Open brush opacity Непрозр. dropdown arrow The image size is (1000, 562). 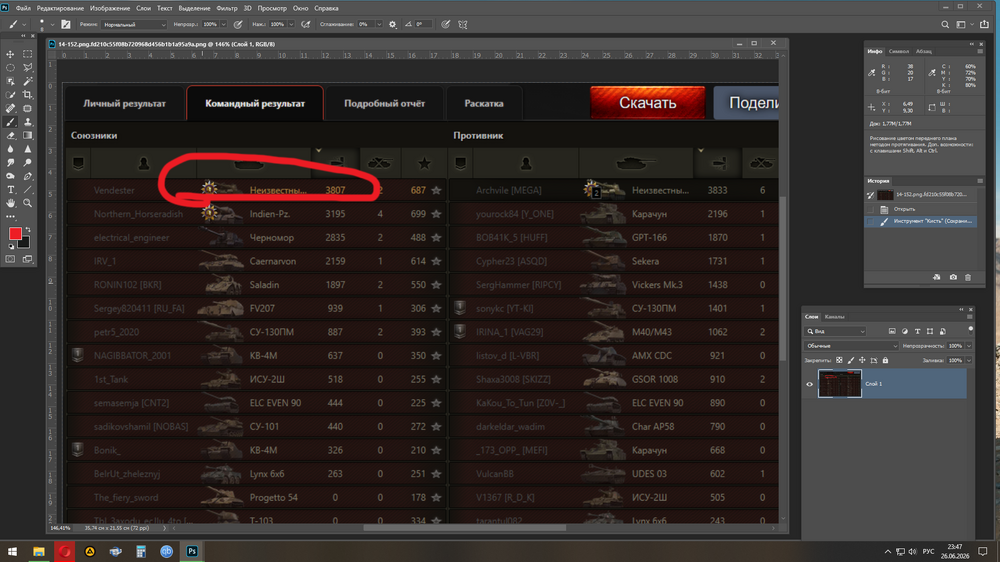point(223,24)
